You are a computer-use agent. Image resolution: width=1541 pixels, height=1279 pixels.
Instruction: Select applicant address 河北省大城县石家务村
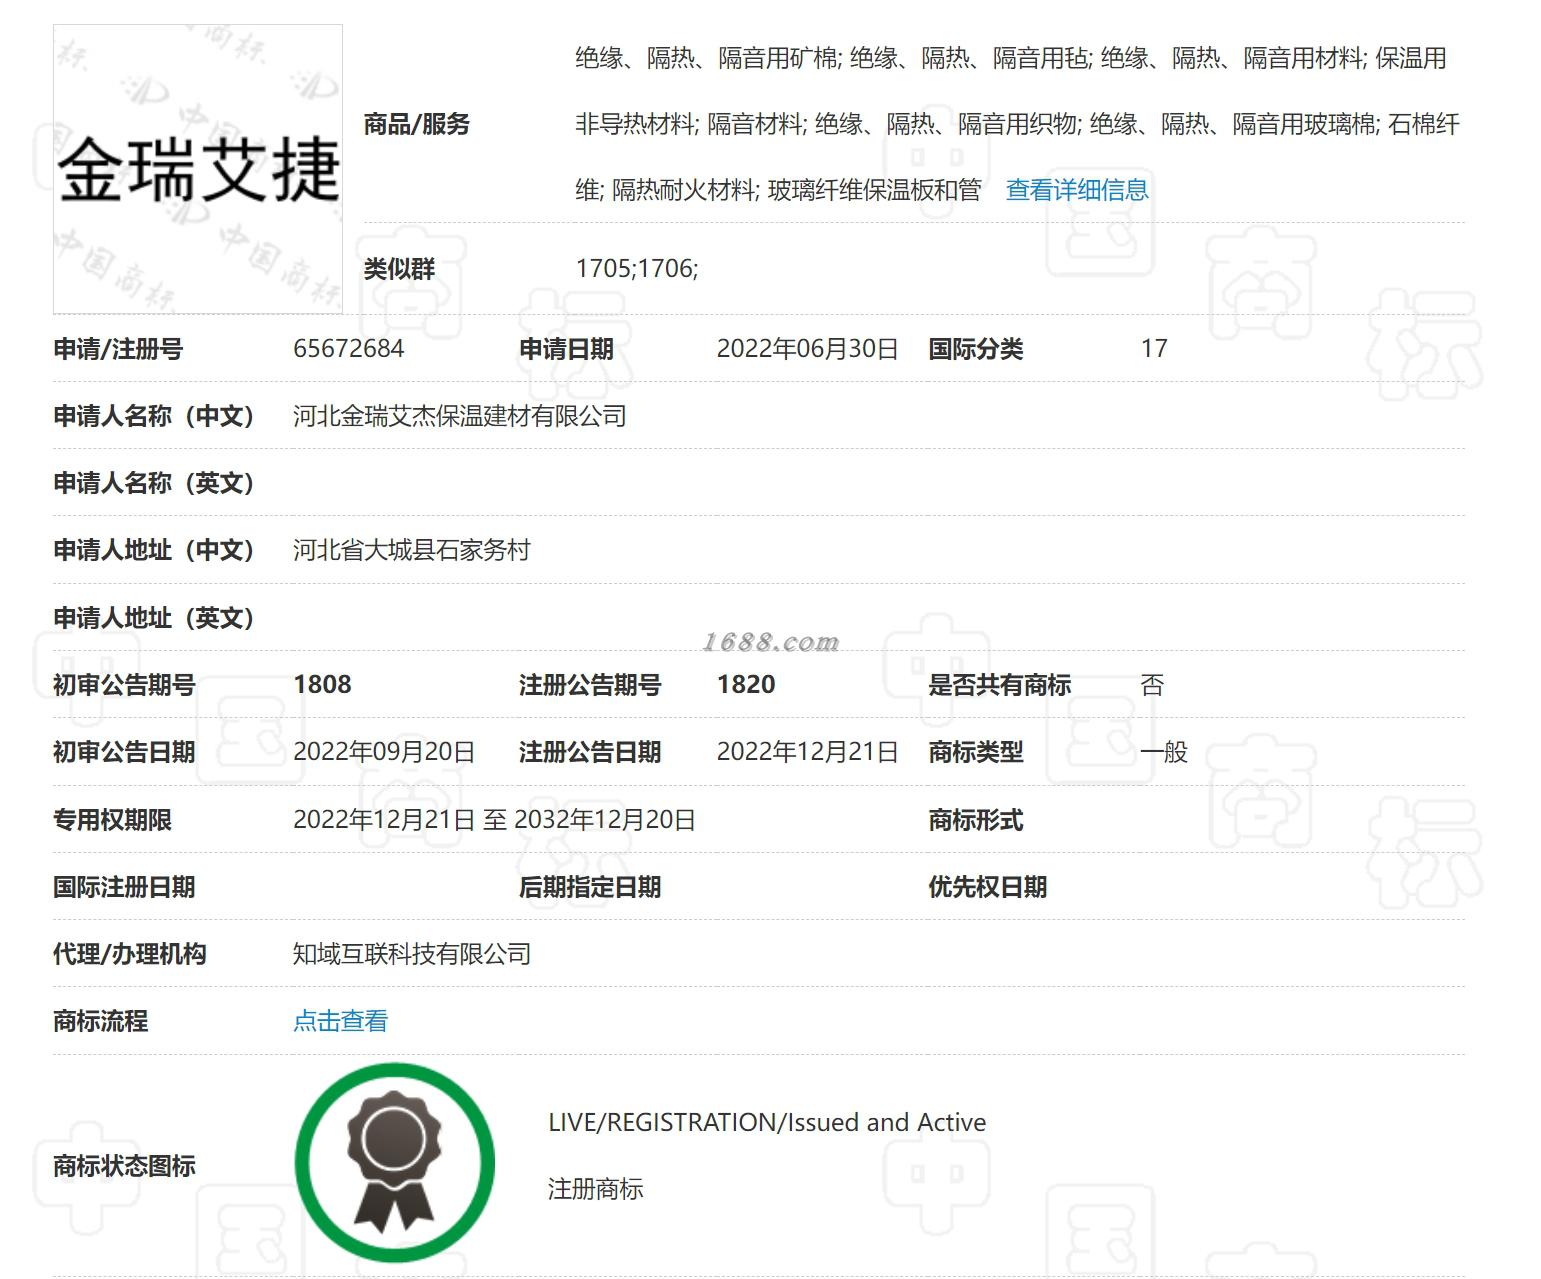click(x=412, y=550)
